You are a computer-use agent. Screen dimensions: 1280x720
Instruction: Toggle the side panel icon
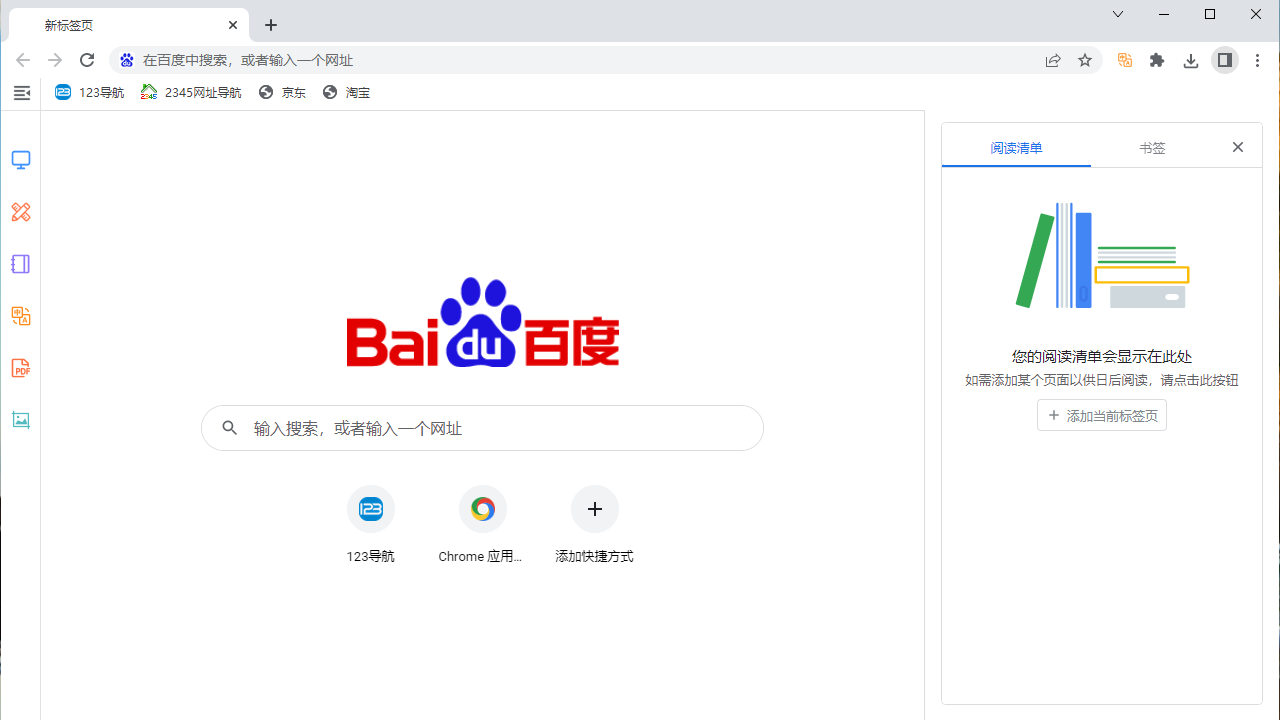pyautogui.click(x=1224, y=60)
